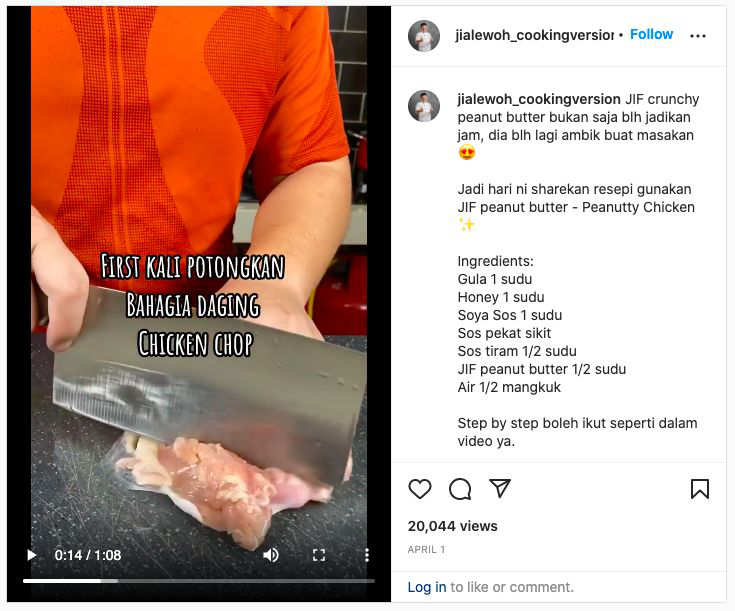The image size is (735, 611).
Task: Save the post with the bookmark icon
Action: click(x=700, y=489)
